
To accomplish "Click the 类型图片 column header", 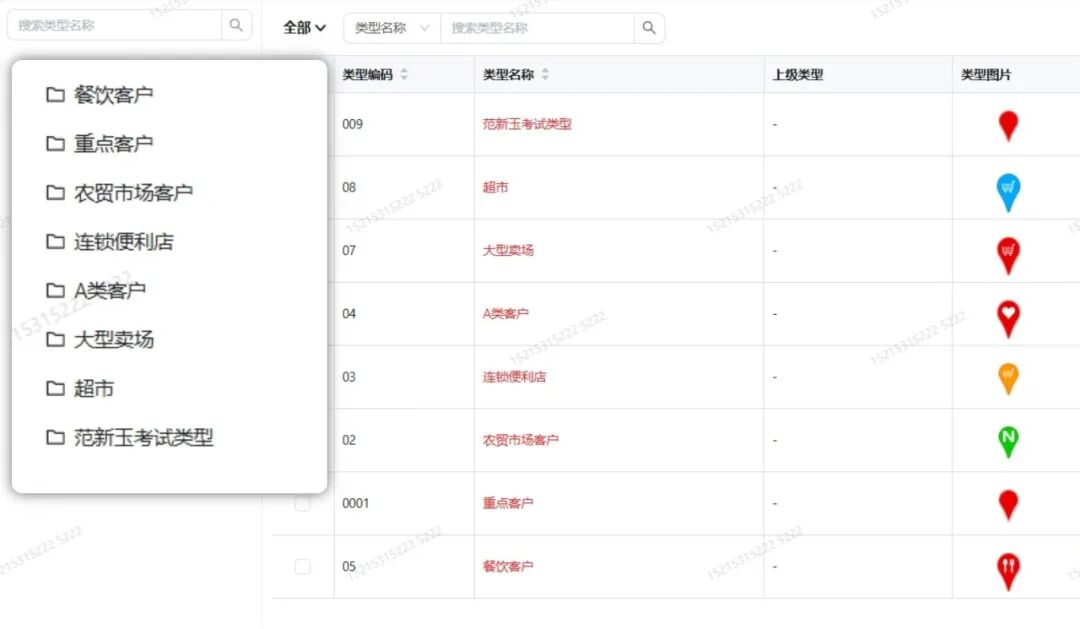I will (x=986, y=74).
